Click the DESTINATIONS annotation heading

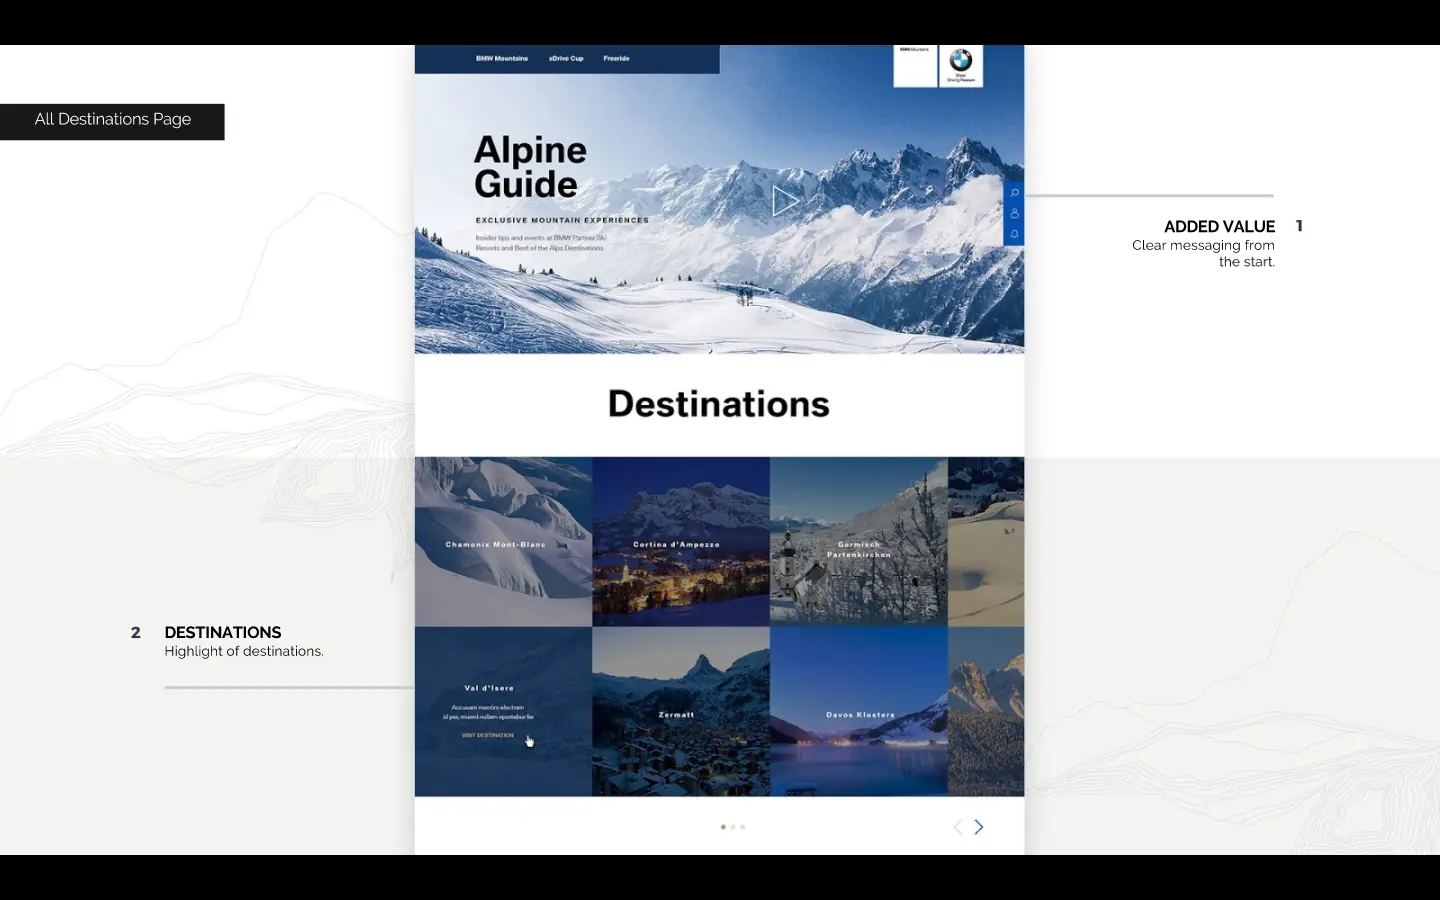coord(223,632)
